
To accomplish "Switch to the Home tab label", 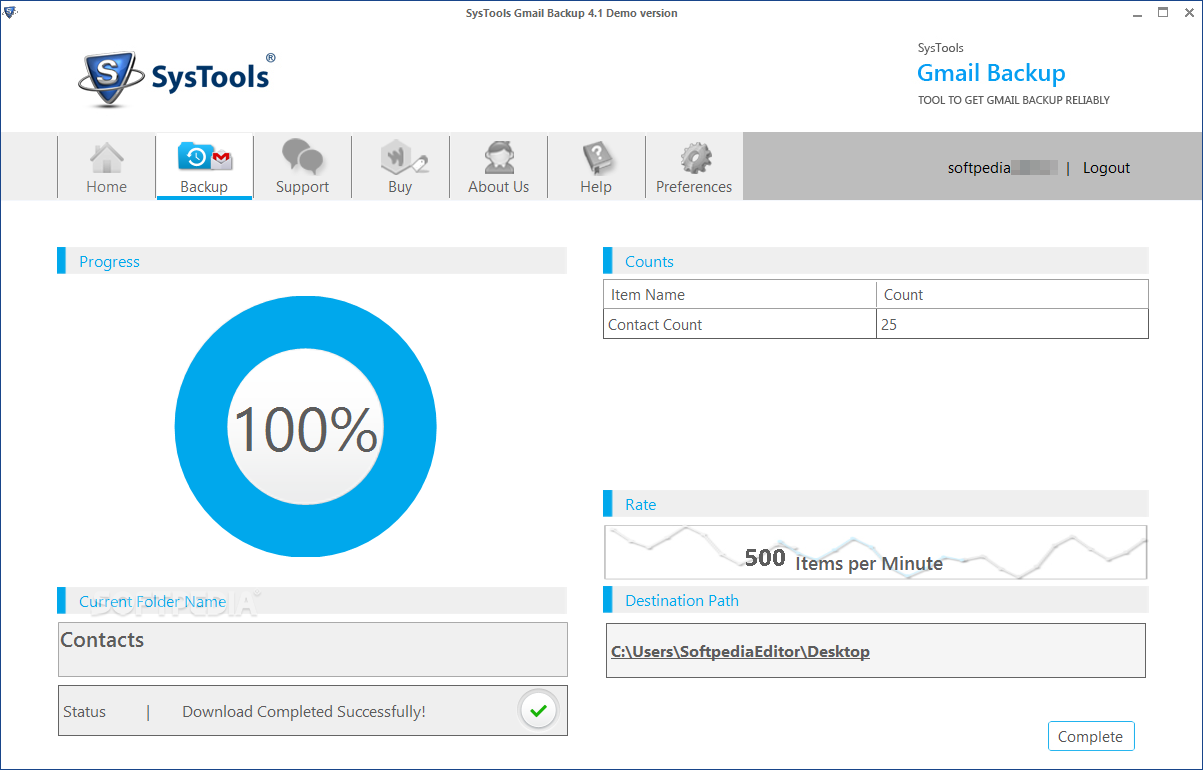I will 106,187.
